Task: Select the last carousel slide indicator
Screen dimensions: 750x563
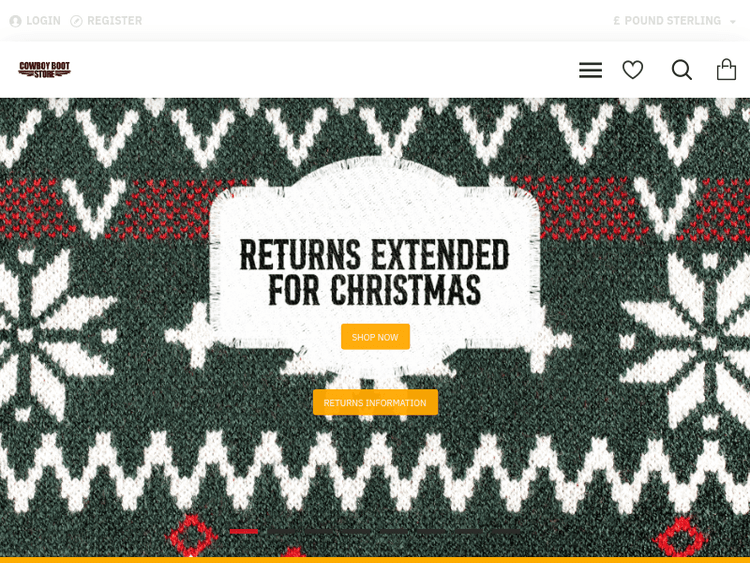Action: coord(505,531)
